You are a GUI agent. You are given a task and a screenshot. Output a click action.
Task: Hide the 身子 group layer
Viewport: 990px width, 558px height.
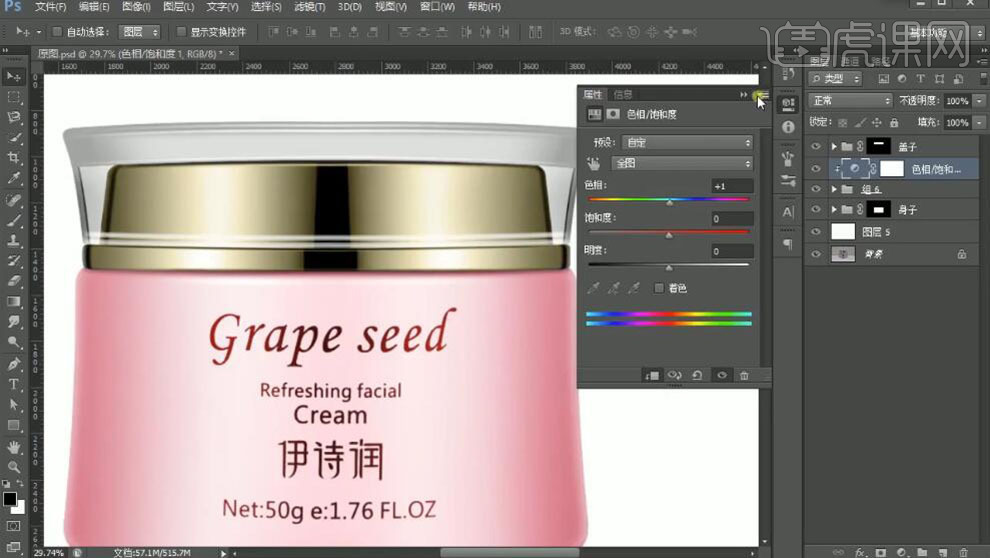(815, 210)
